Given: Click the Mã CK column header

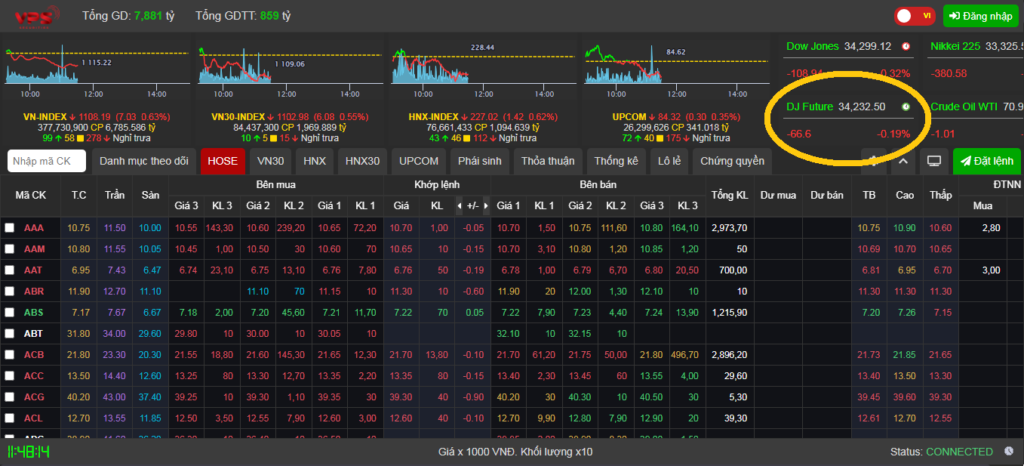Looking at the screenshot, I should pos(31,195).
